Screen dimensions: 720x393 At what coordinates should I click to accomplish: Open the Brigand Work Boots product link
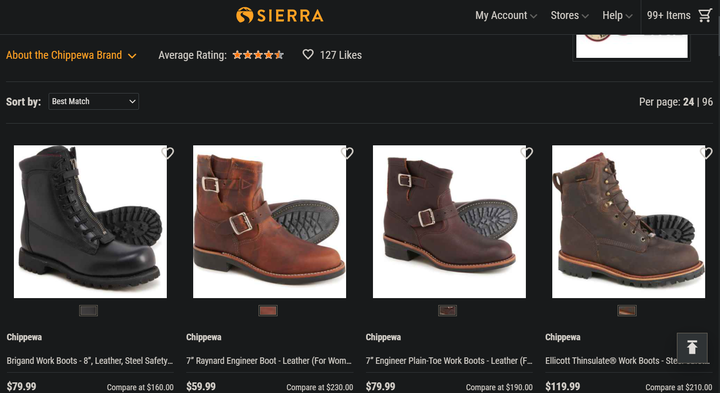click(90, 361)
